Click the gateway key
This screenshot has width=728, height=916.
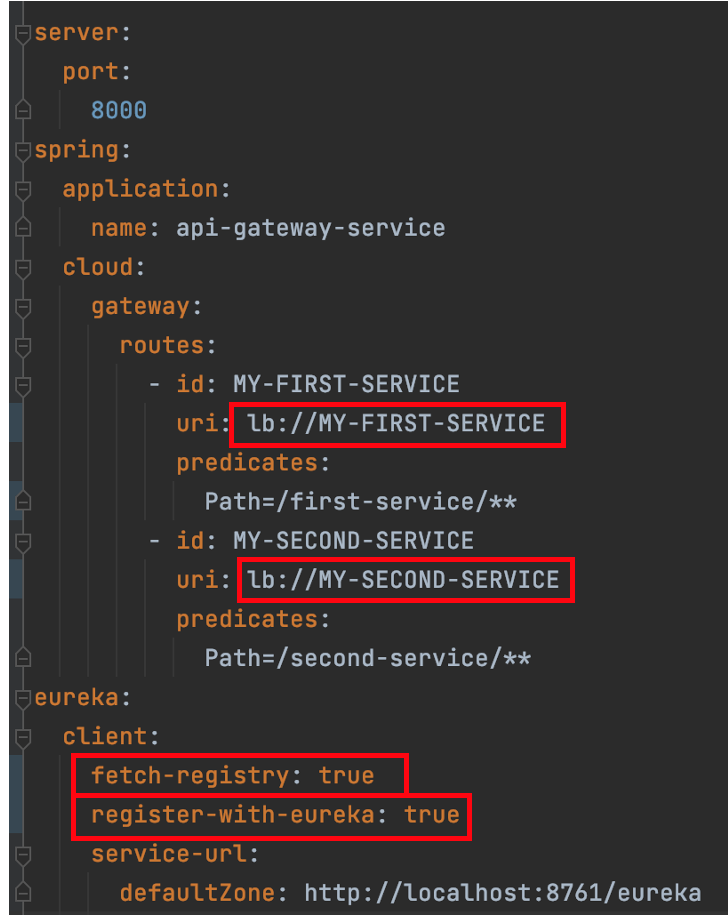pos(140,307)
